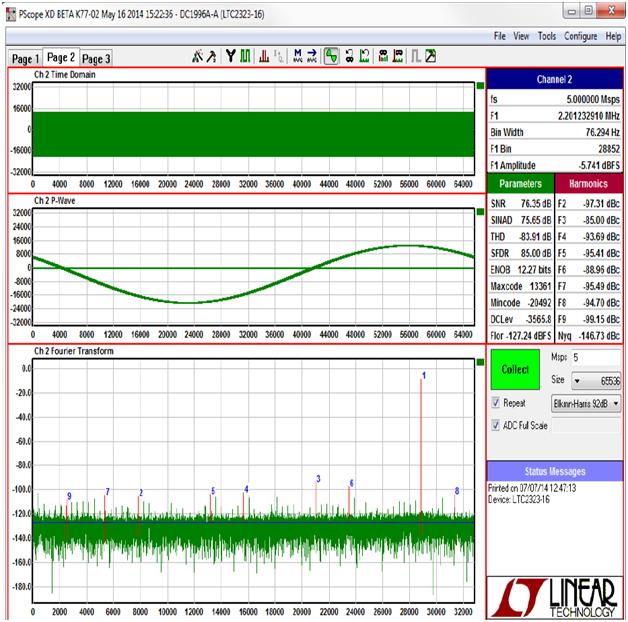Click the blue 'M' averaging icon
Image resolution: width=628 pixels, height=622 pixels.
(x=296, y=57)
